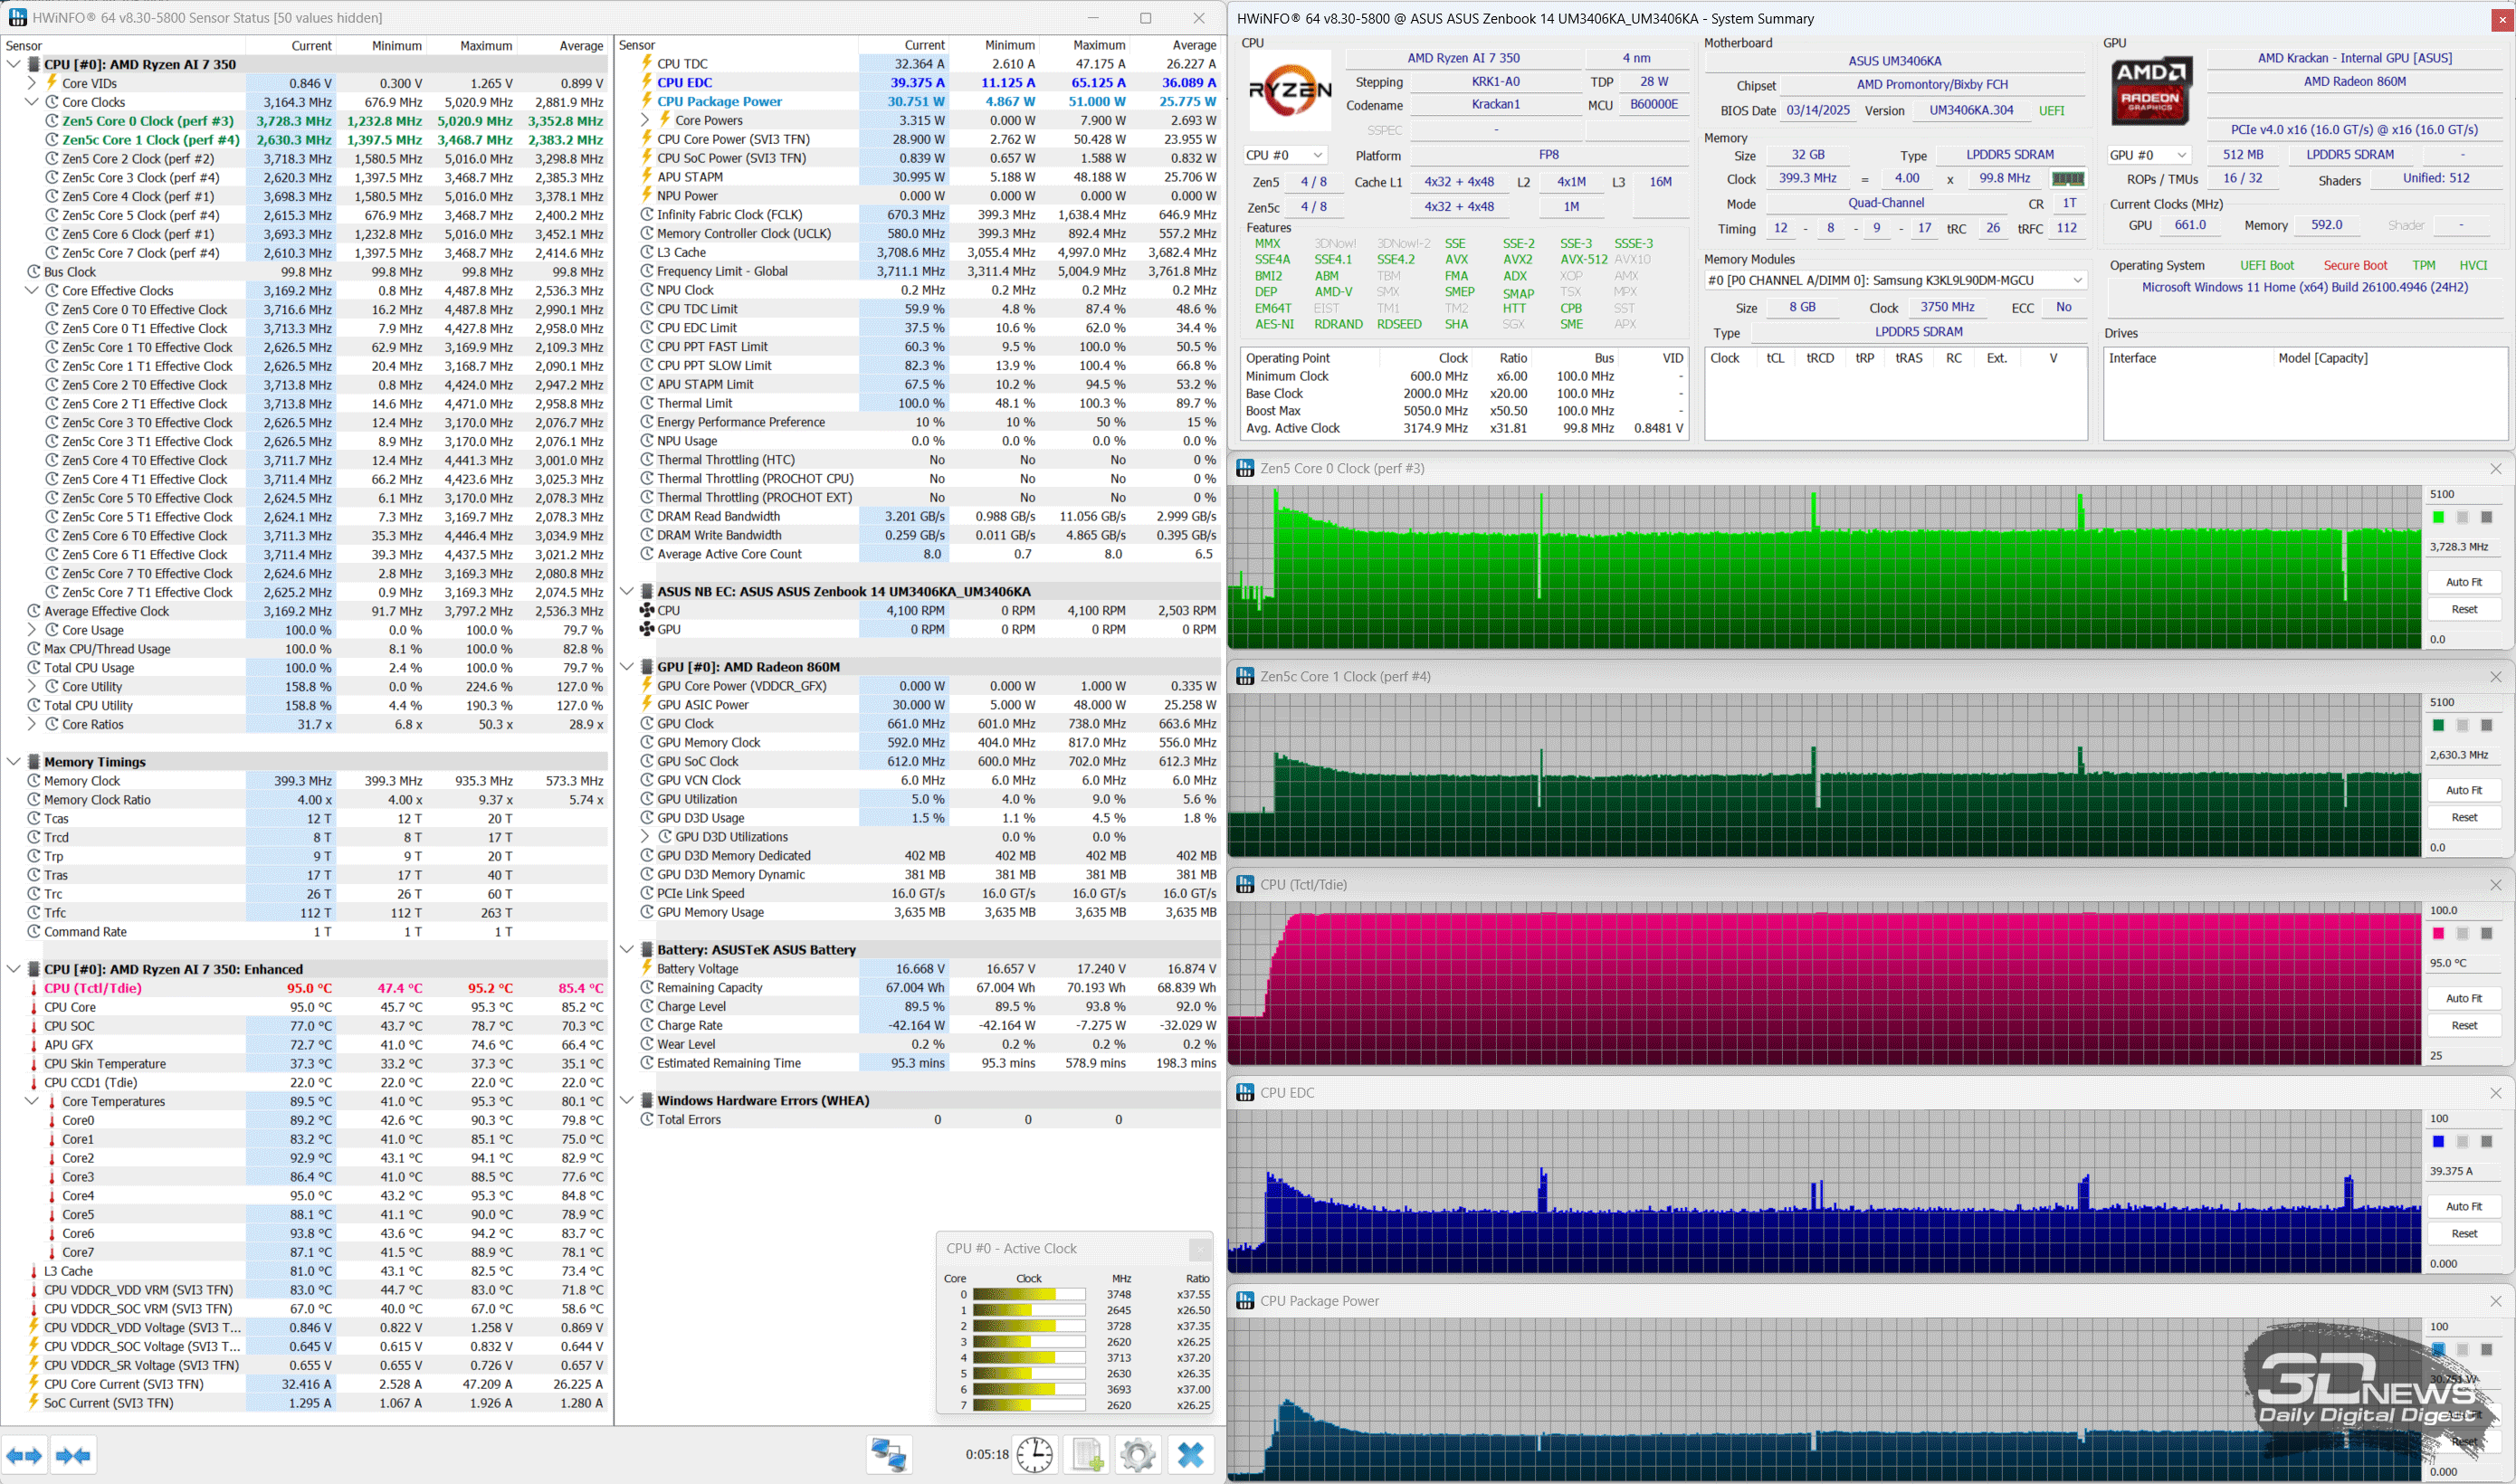2516x1484 pixels.
Task: Click HWiNFO icon in Sensor Status title bar
Action: [x=16, y=17]
